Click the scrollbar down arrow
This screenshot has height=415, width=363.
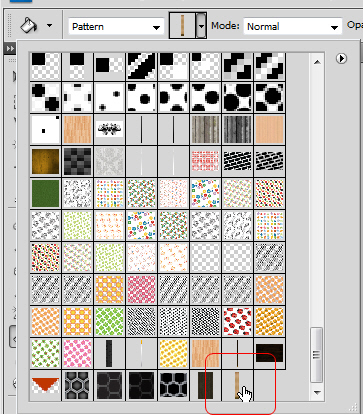pyautogui.click(x=317, y=393)
